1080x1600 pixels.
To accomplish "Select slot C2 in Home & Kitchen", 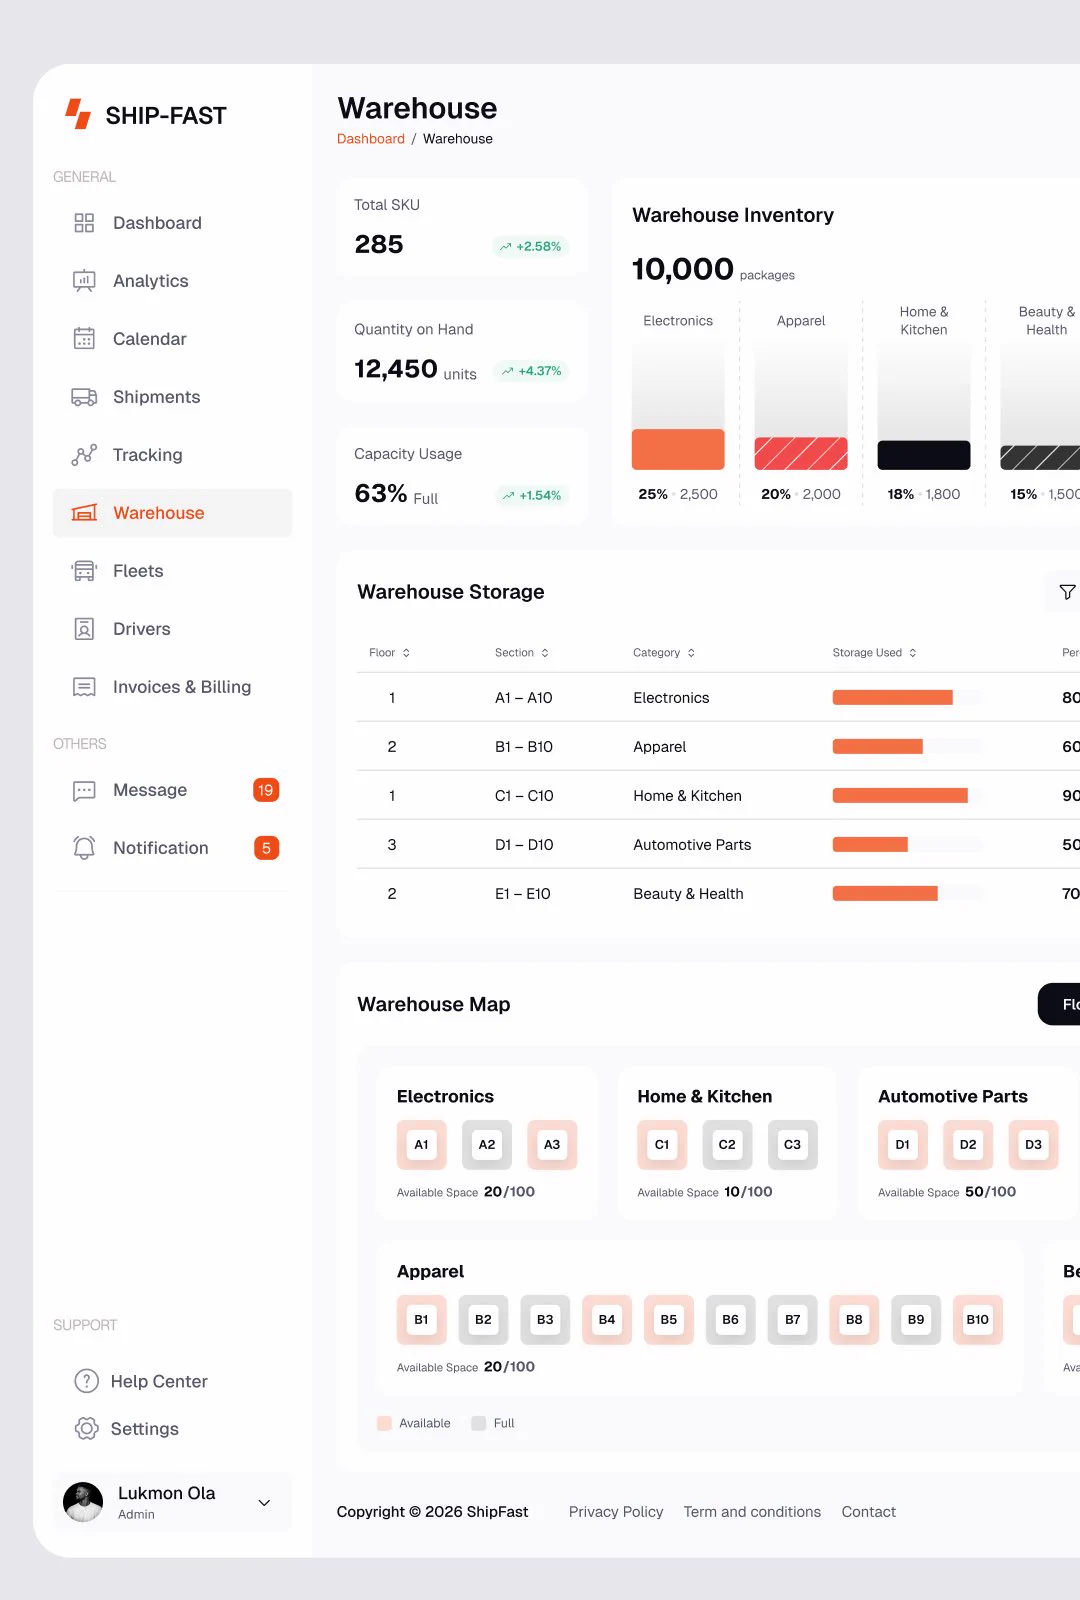I will [x=727, y=1145].
